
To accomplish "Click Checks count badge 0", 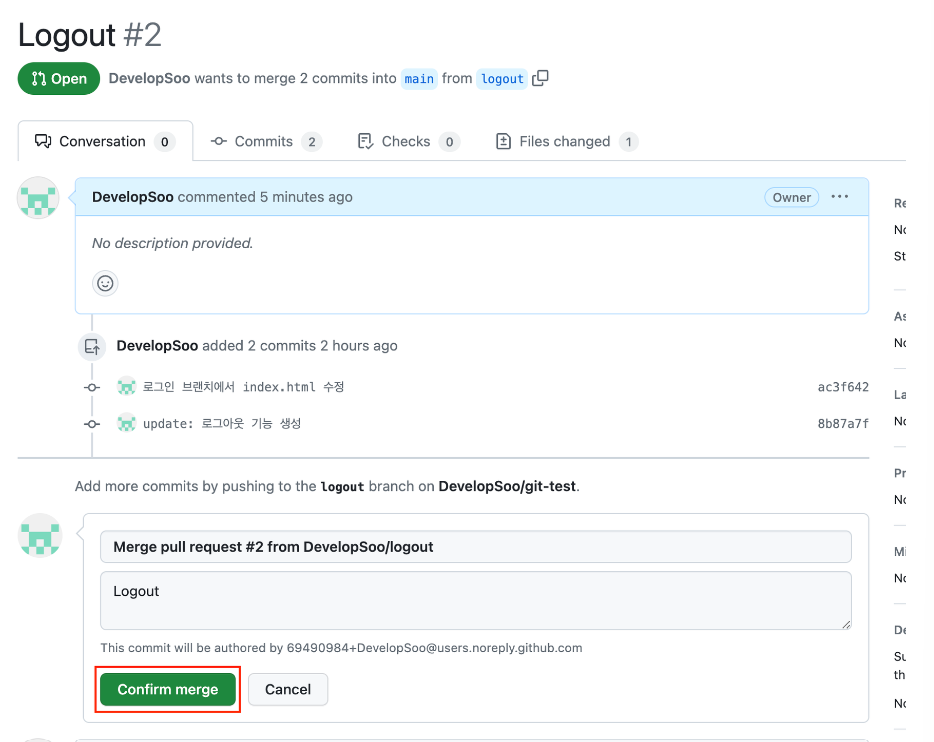I will (449, 142).
